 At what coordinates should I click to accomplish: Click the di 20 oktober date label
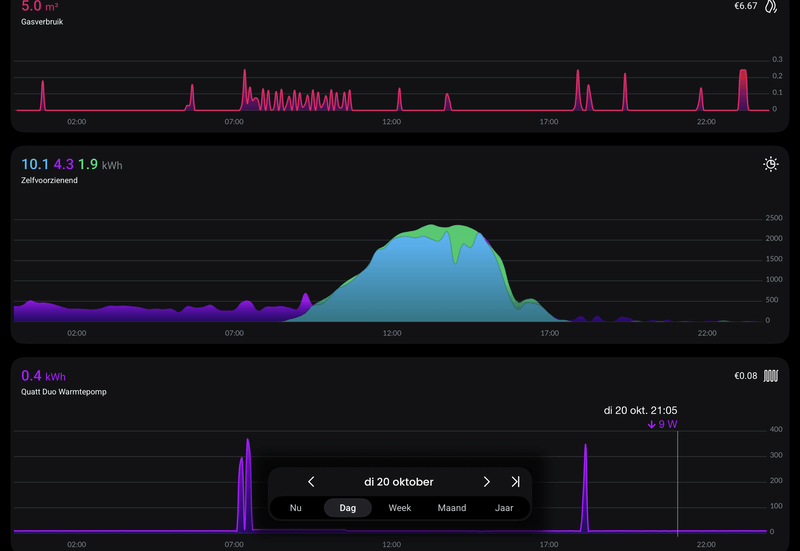click(398, 482)
